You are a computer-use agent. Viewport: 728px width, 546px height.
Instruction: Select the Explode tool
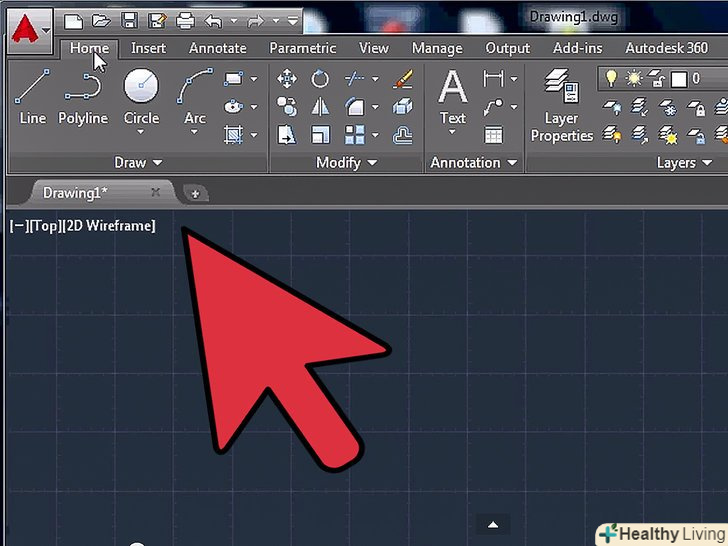coord(403,107)
